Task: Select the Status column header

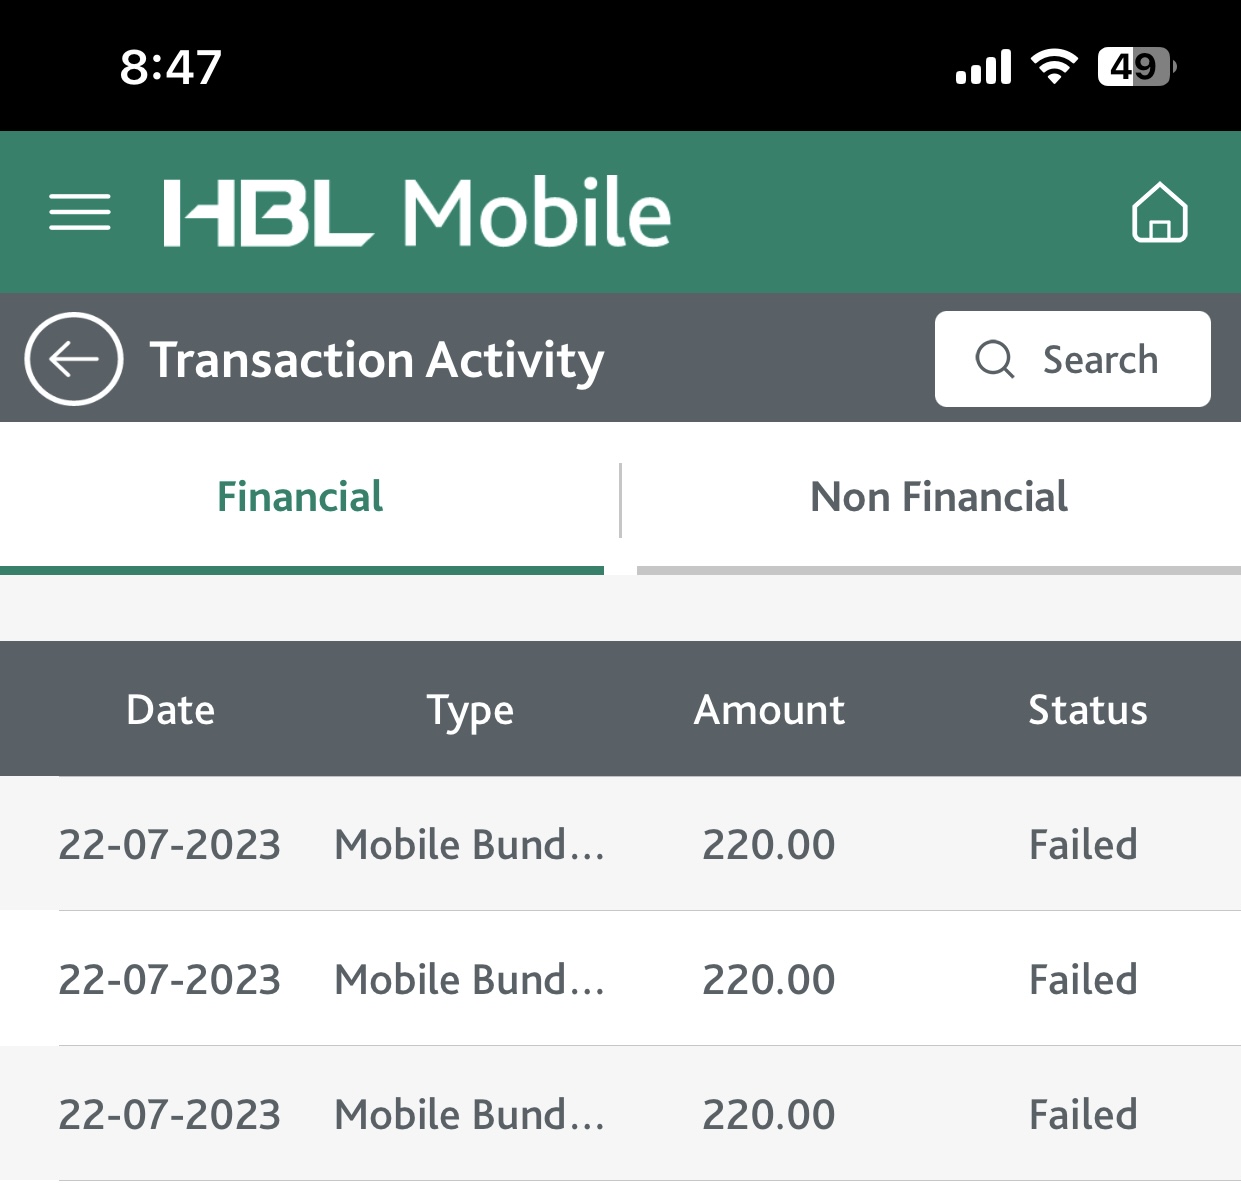Action: (1088, 710)
